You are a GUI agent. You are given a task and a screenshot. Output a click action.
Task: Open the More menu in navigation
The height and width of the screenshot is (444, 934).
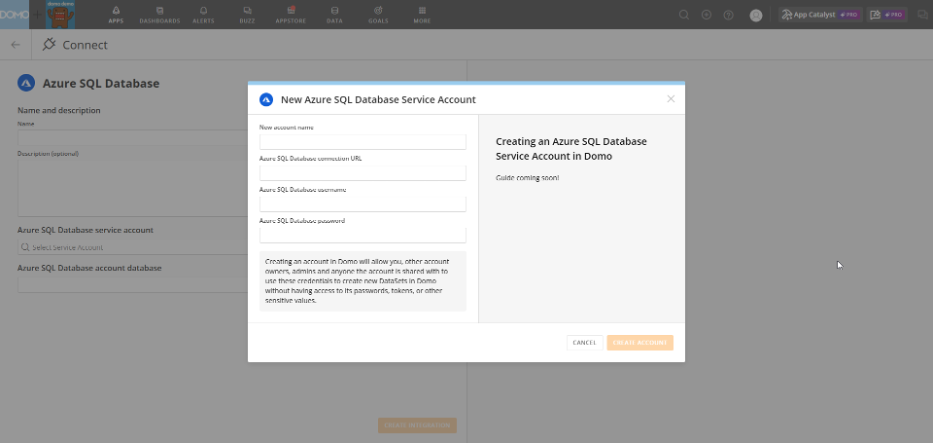pyautogui.click(x=422, y=14)
